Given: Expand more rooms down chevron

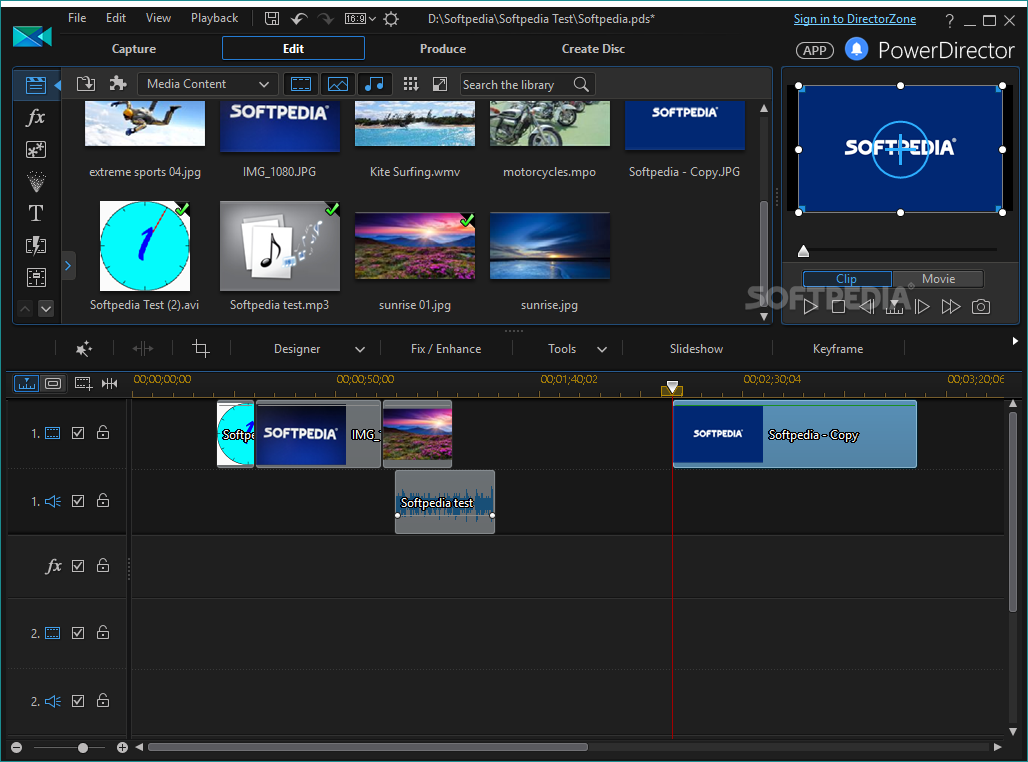Looking at the screenshot, I should [46, 308].
